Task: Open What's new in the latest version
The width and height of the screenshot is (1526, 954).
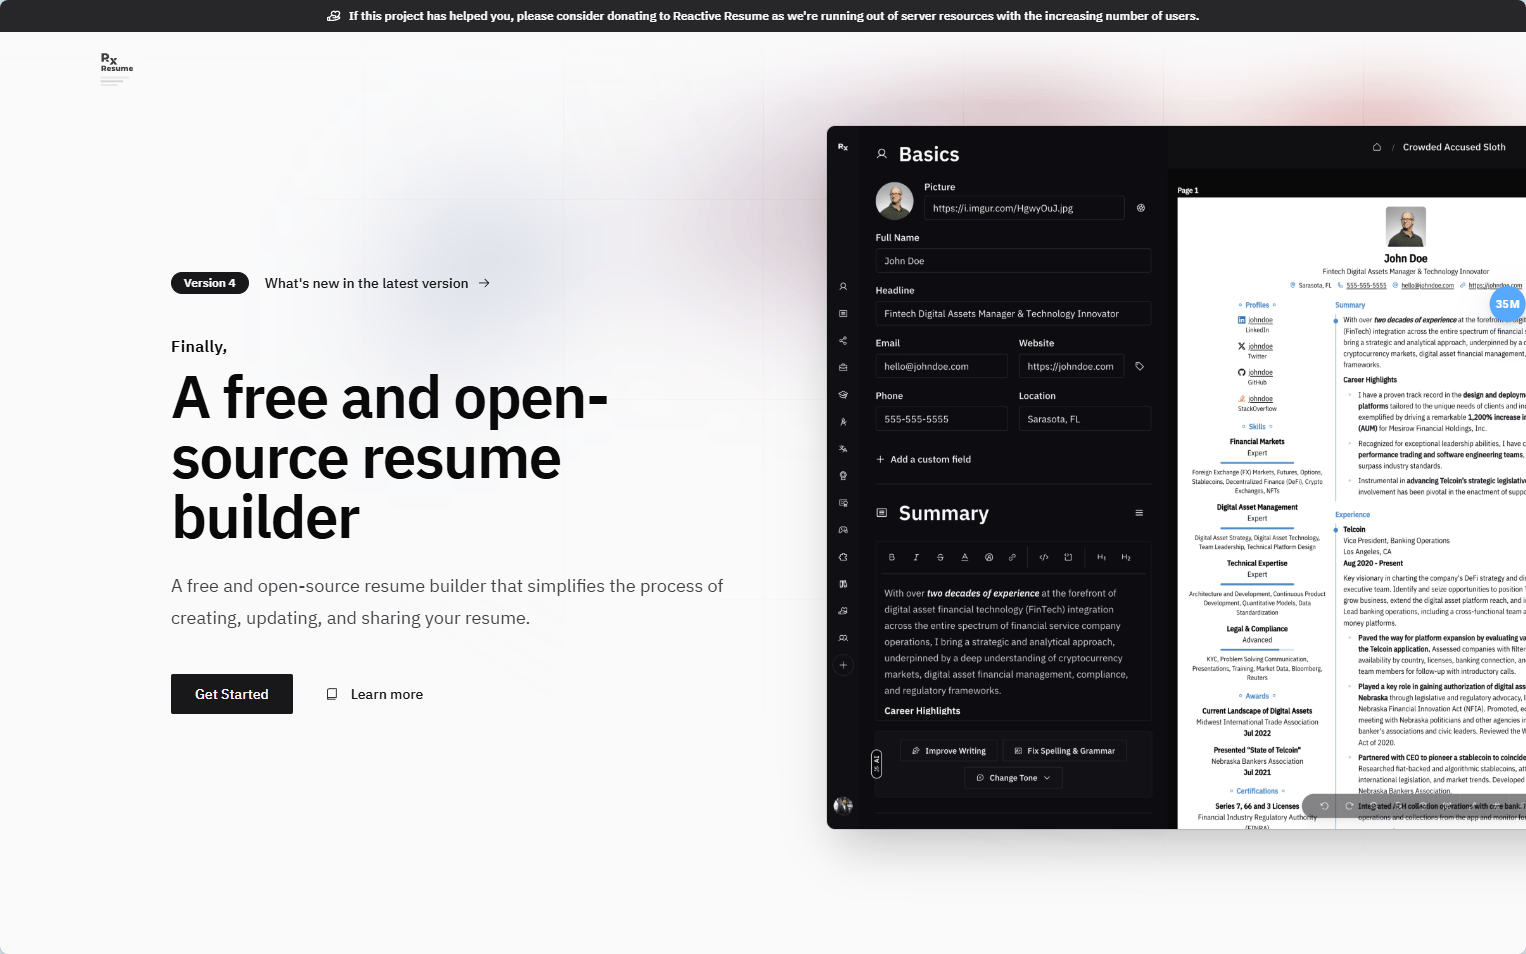Action: click(377, 283)
